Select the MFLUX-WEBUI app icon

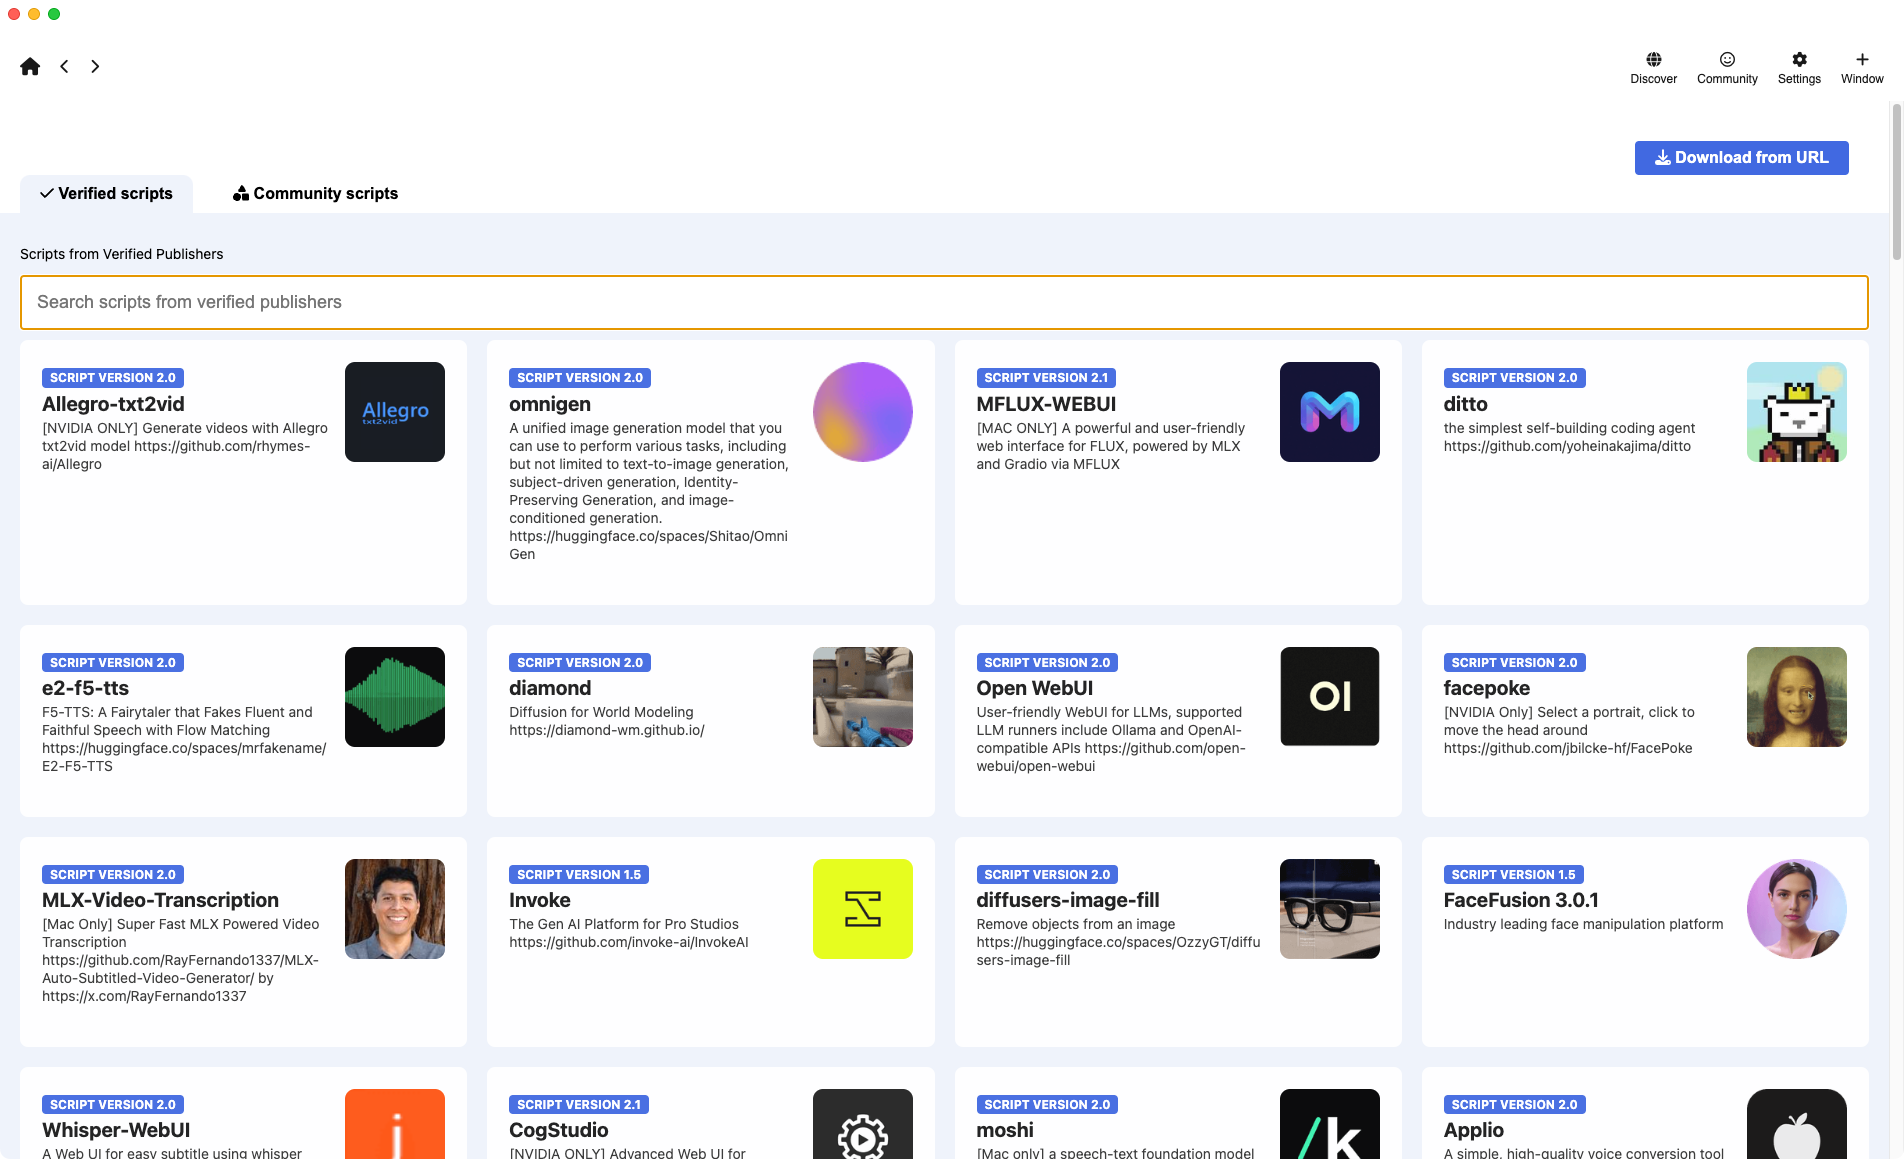[1329, 412]
